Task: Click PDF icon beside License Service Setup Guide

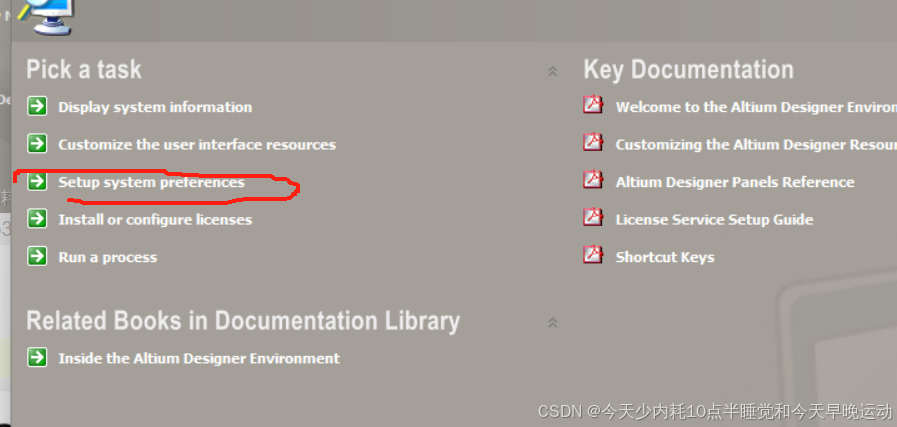Action: pyautogui.click(x=593, y=218)
